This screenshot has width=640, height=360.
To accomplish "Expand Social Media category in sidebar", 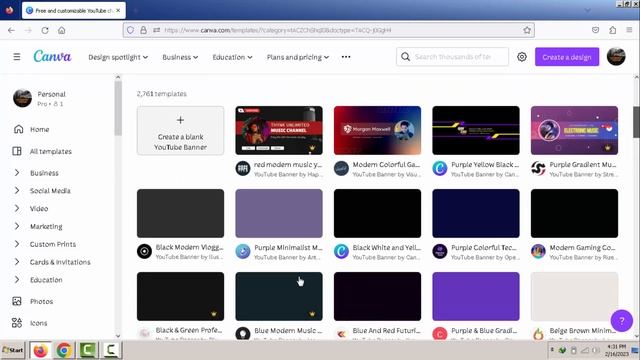I will [17, 191].
